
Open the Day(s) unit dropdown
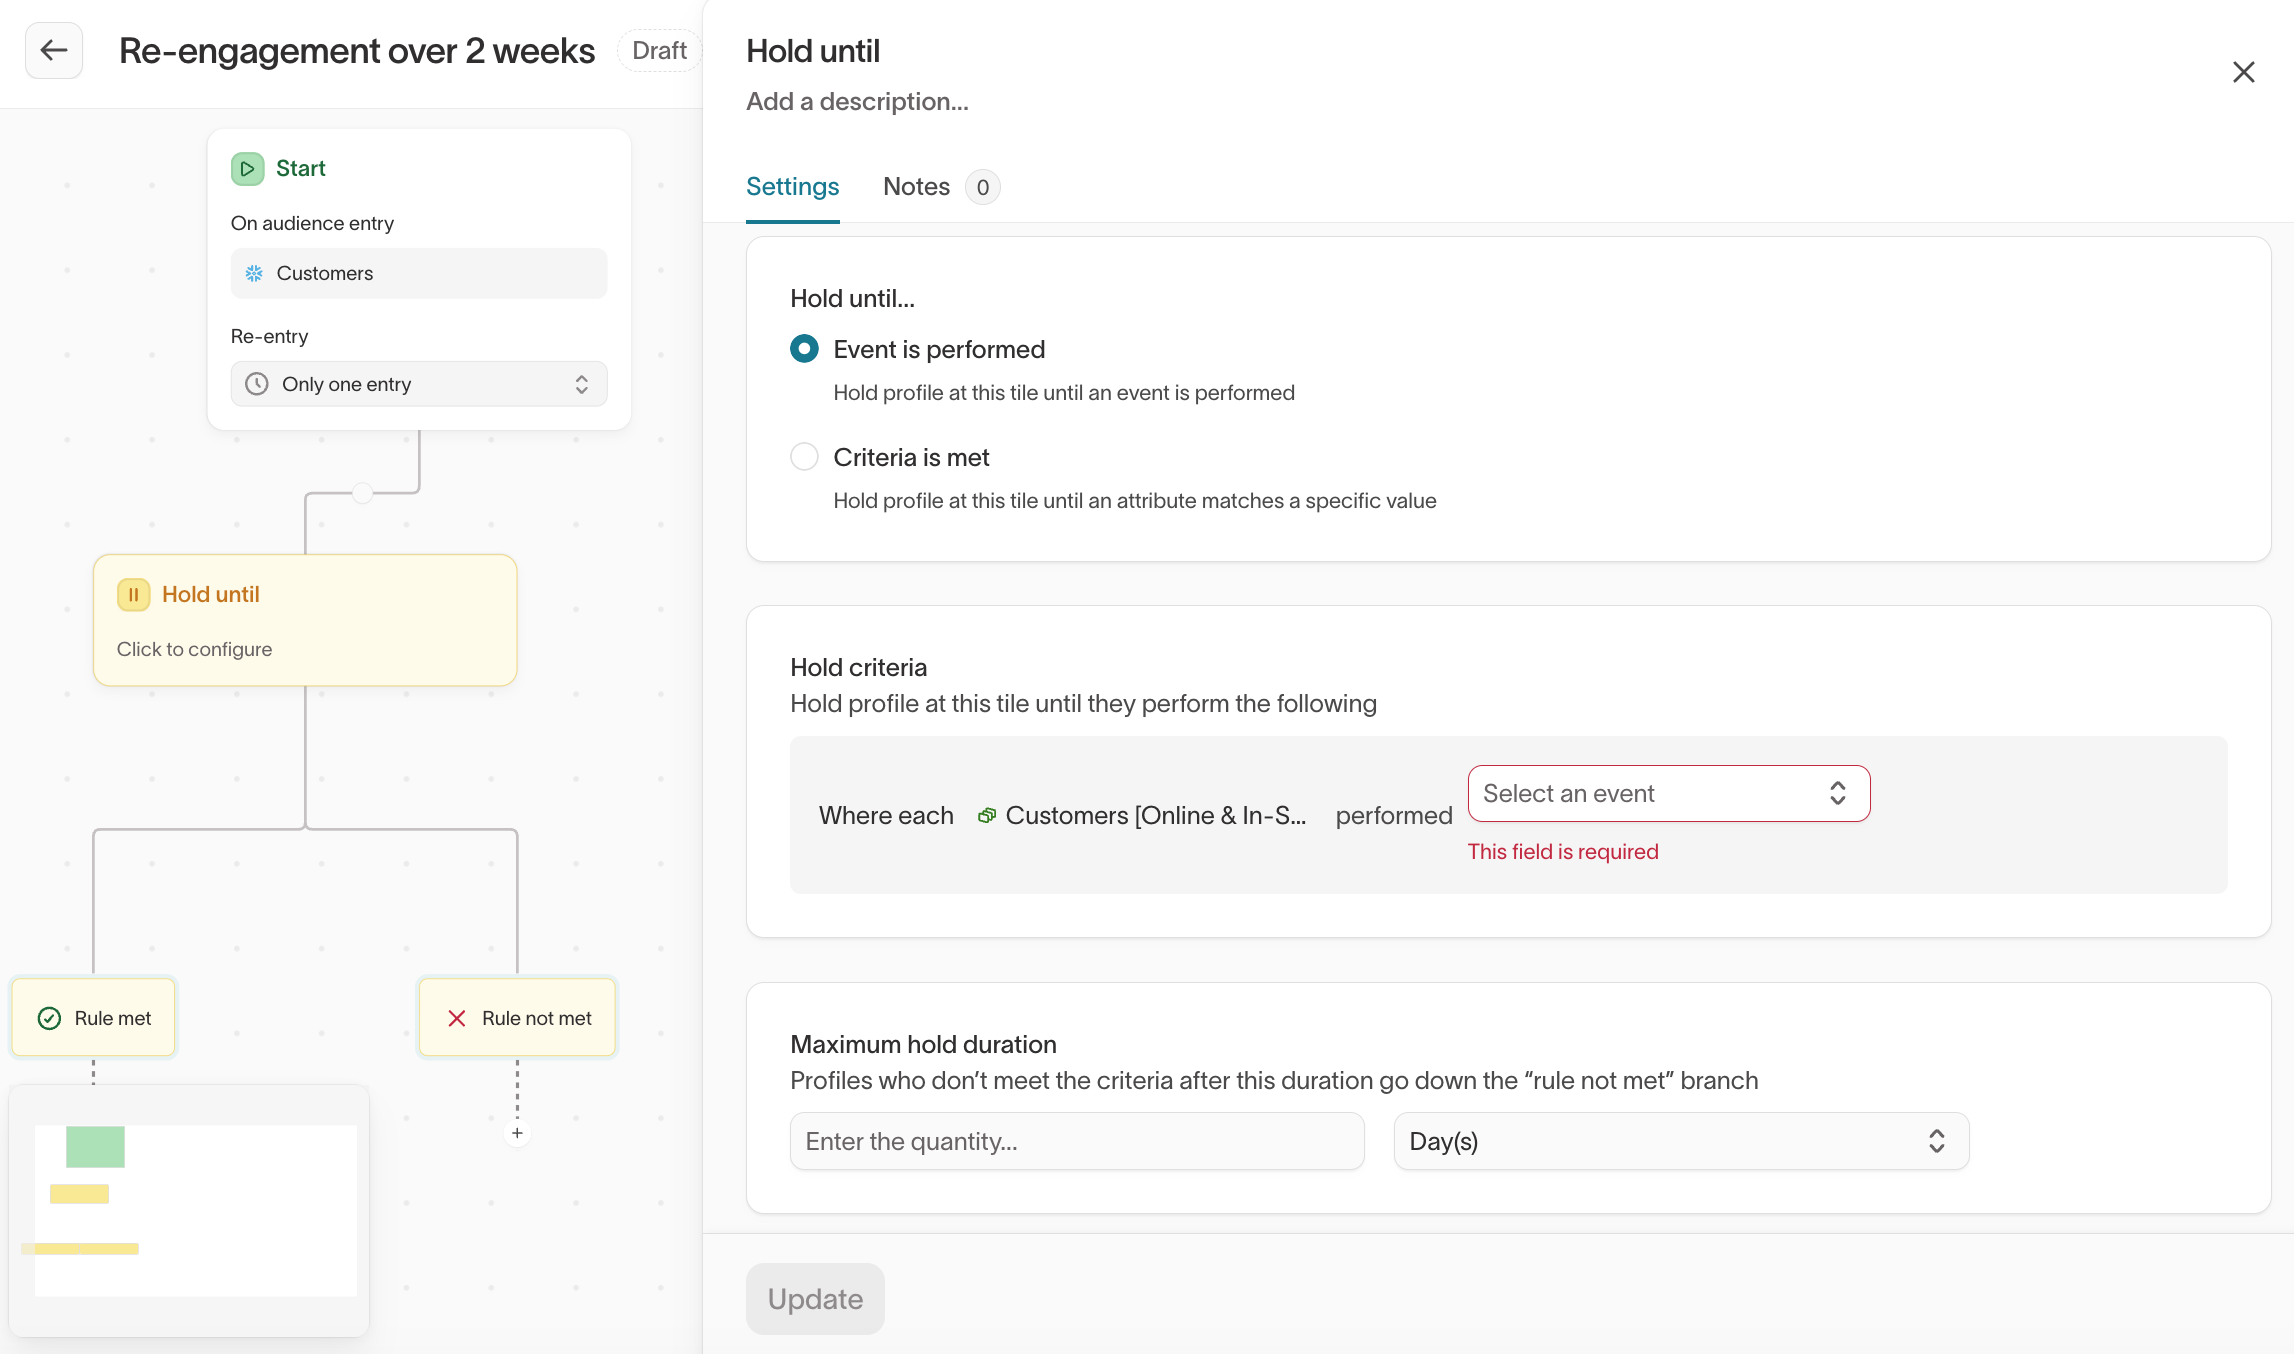(1681, 1141)
